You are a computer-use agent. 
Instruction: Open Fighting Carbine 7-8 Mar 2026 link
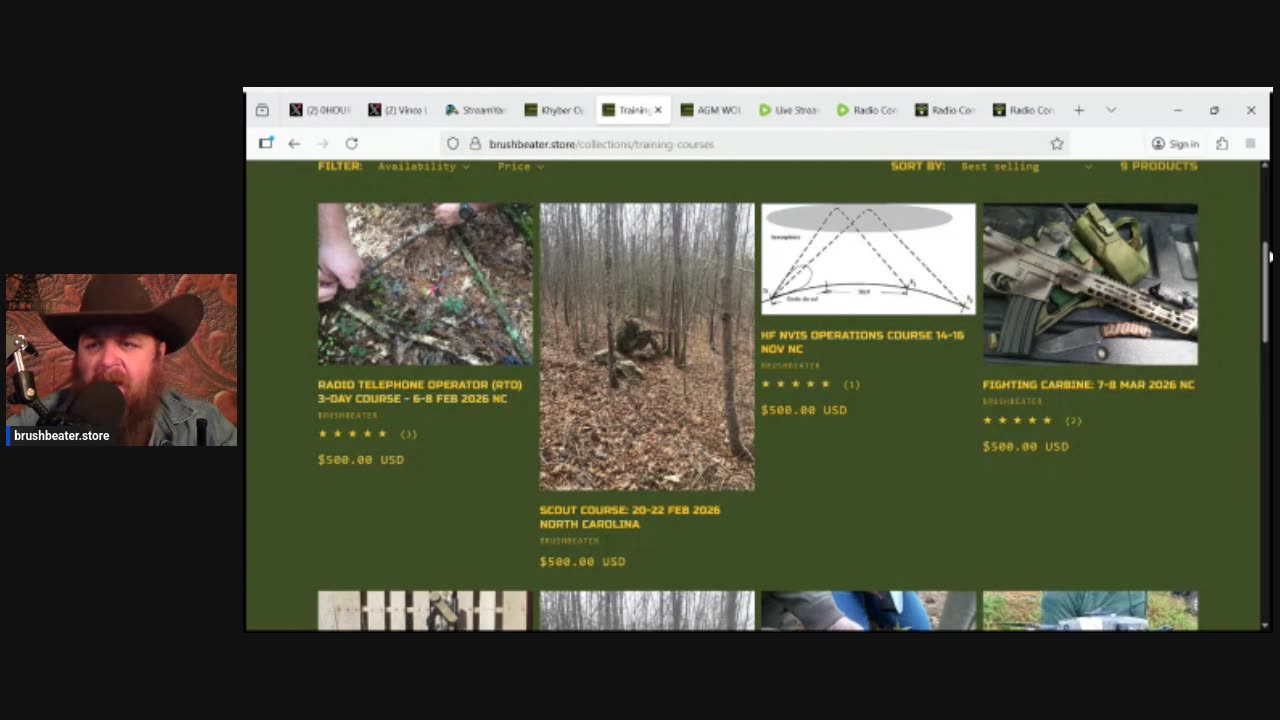[x=1088, y=384]
